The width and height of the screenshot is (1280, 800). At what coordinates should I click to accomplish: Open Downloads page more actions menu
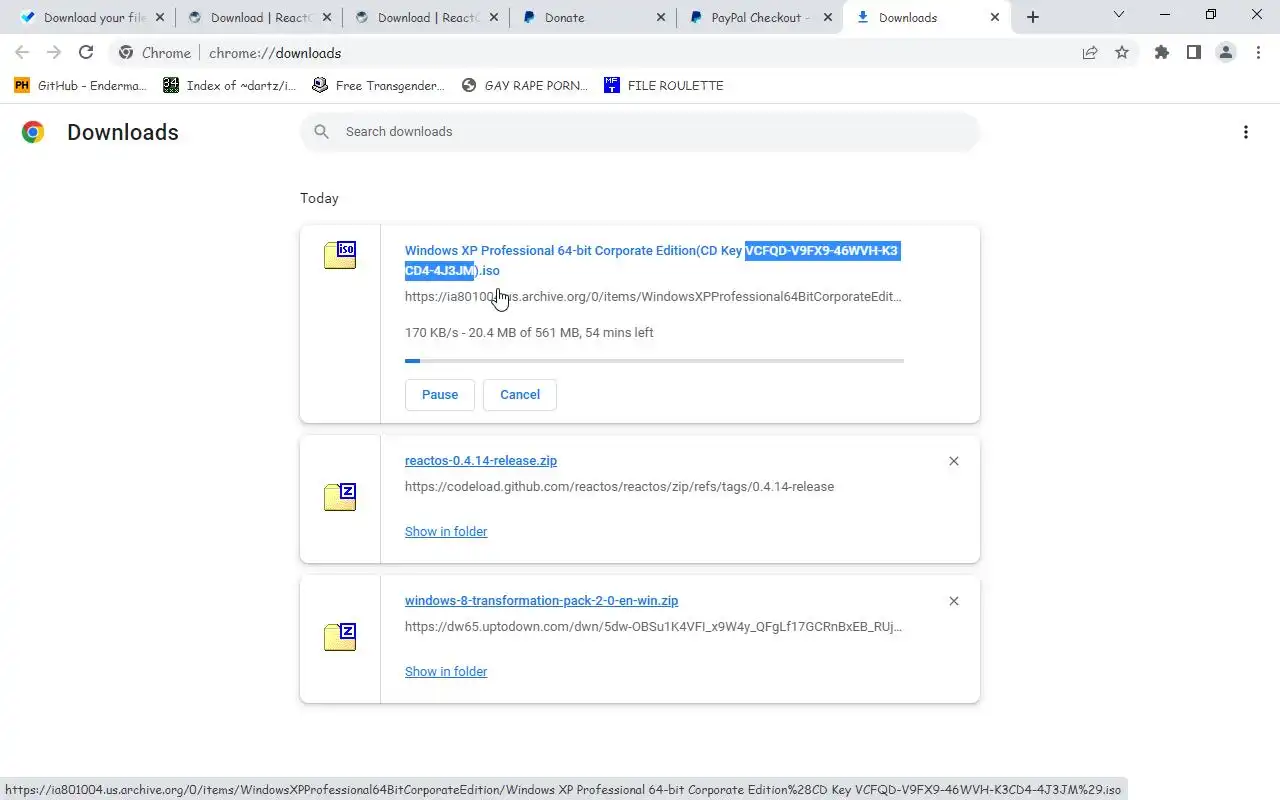pos(1246,132)
